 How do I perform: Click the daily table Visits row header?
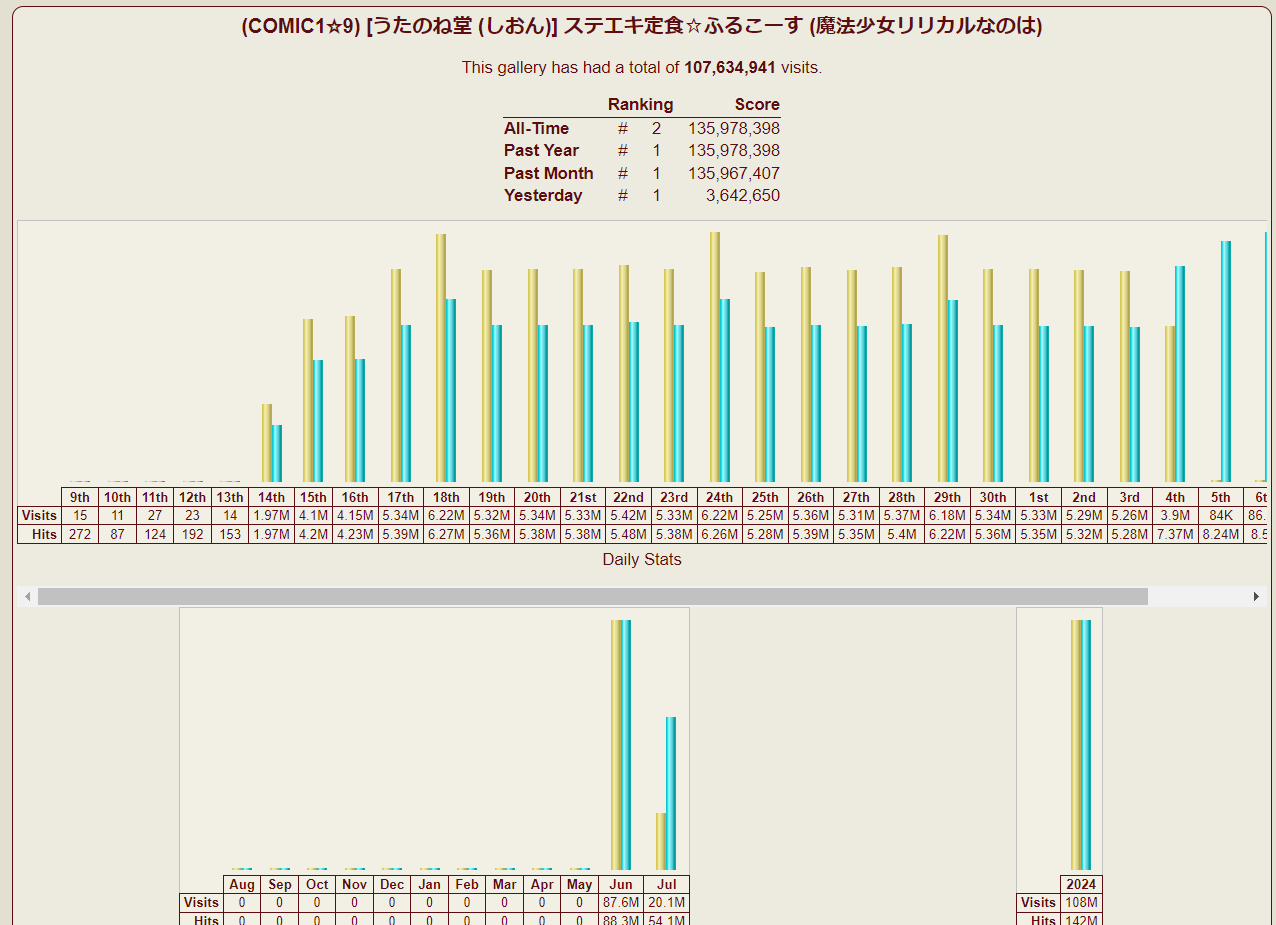pyautogui.click(x=39, y=515)
